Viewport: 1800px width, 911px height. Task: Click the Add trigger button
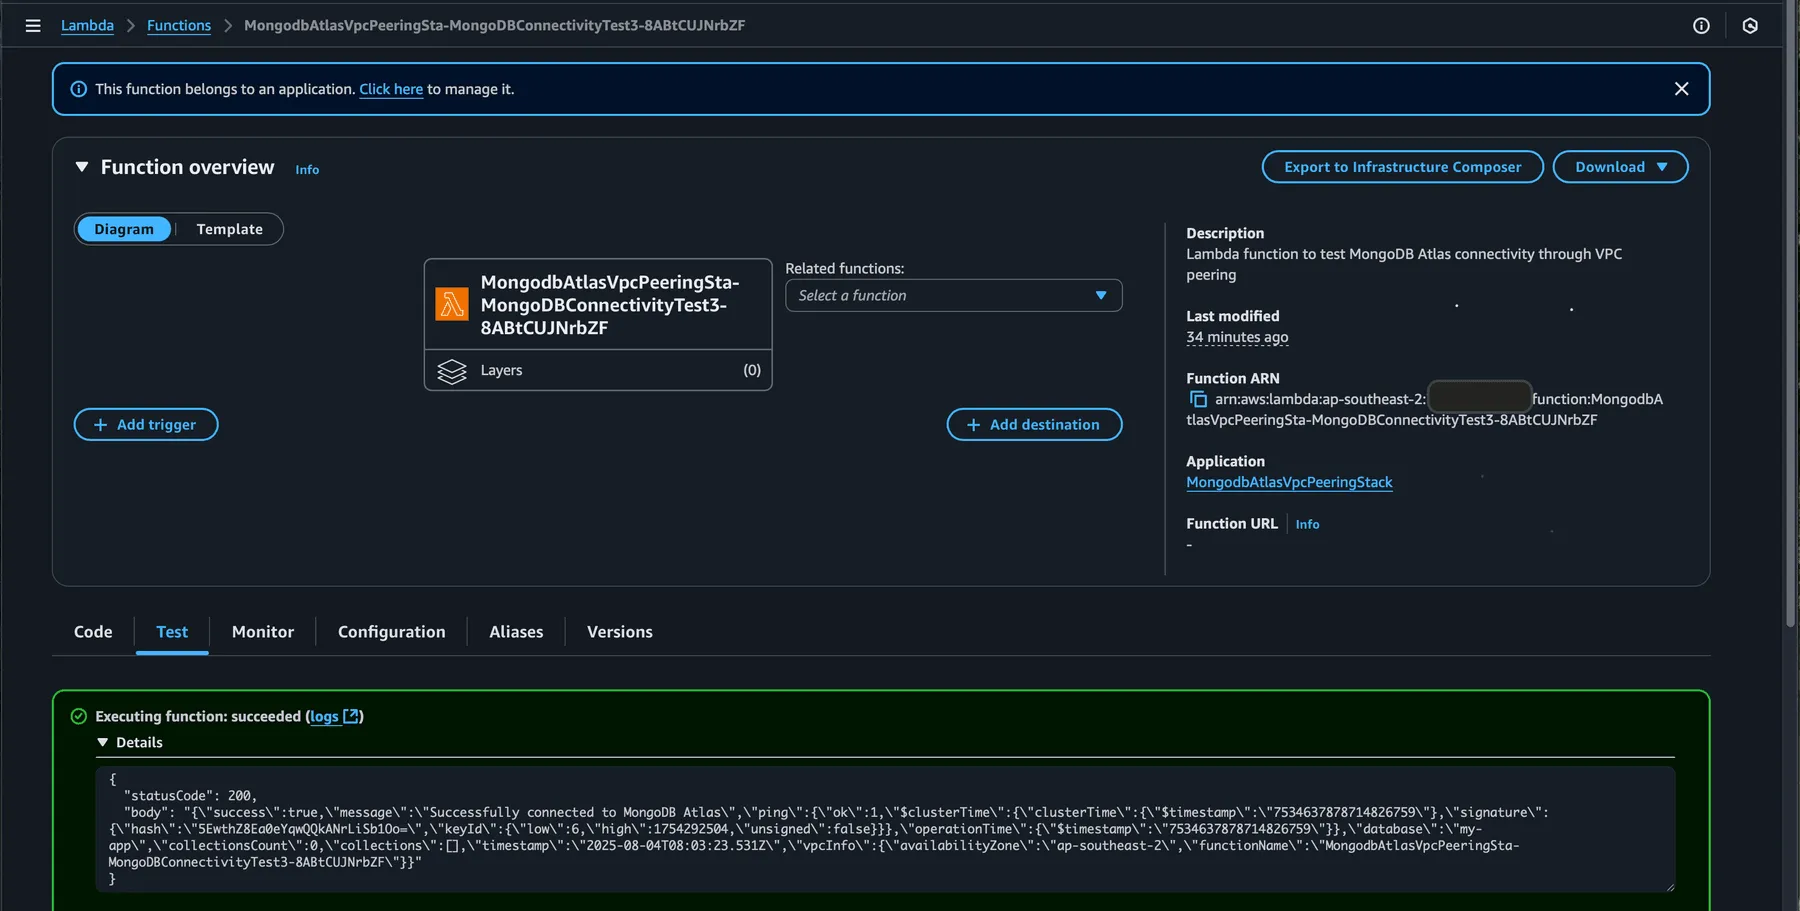146,424
